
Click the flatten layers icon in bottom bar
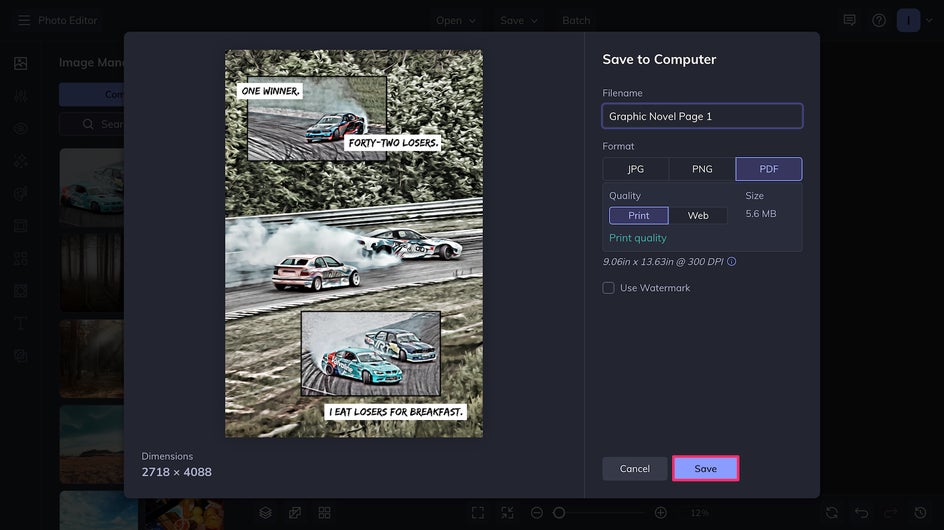pos(295,513)
